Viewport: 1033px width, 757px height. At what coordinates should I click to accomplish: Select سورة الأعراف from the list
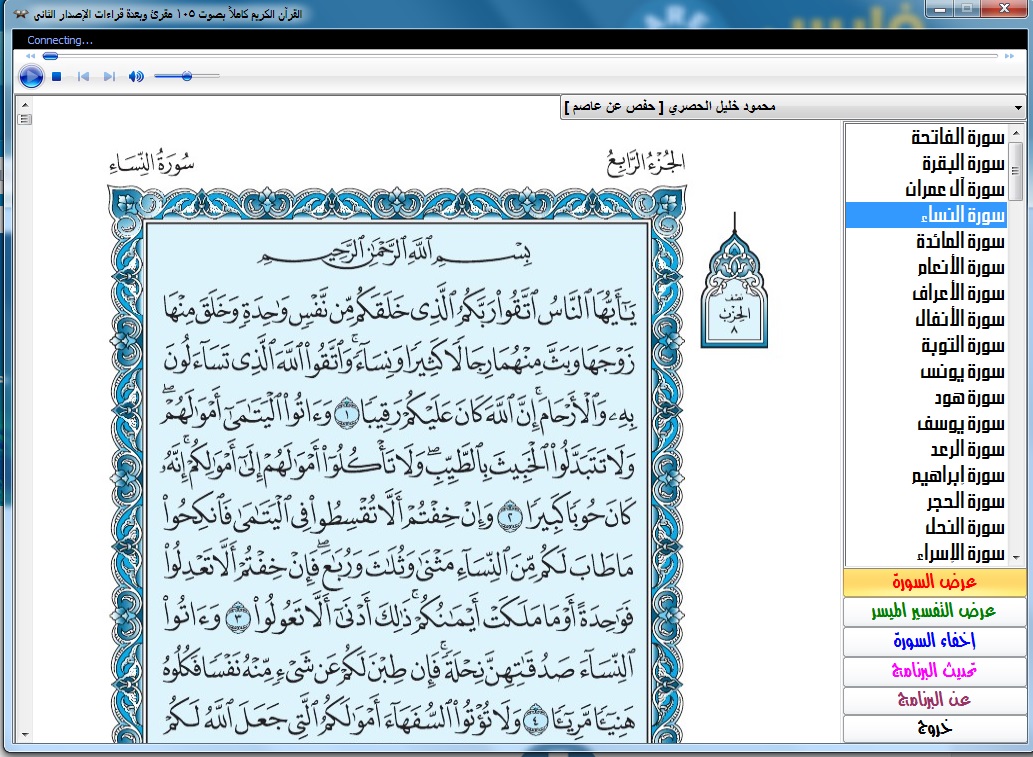(x=927, y=293)
